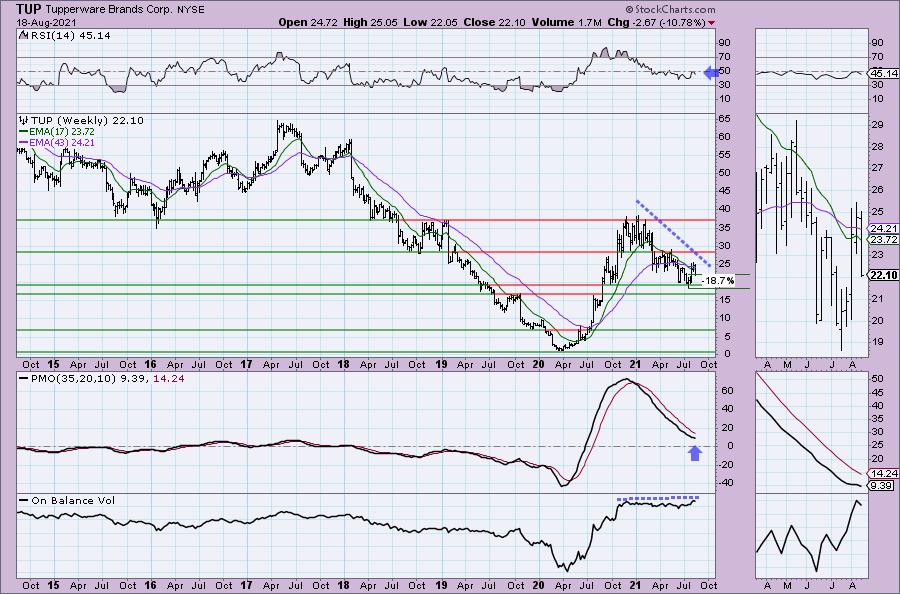The height and width of the screenshot is (594, 900).
Task: Click the 90 label on main RSI axis
Action: 725,42
